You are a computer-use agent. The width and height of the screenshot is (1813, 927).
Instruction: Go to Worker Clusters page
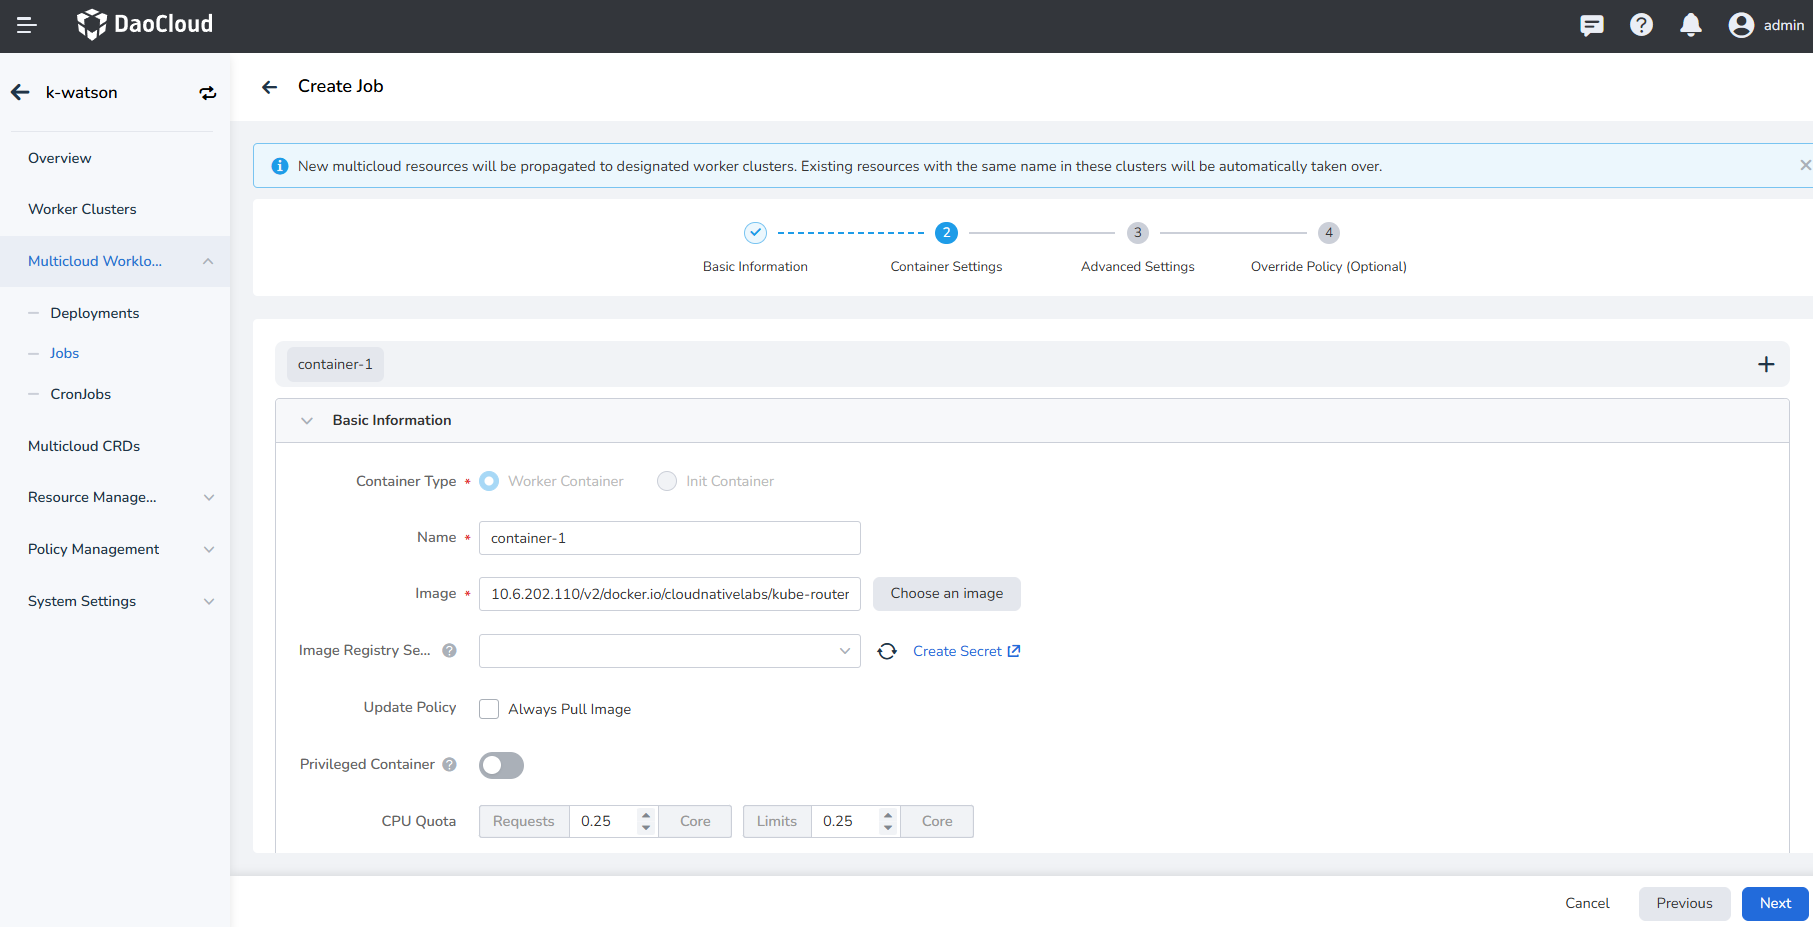(82, 209)
